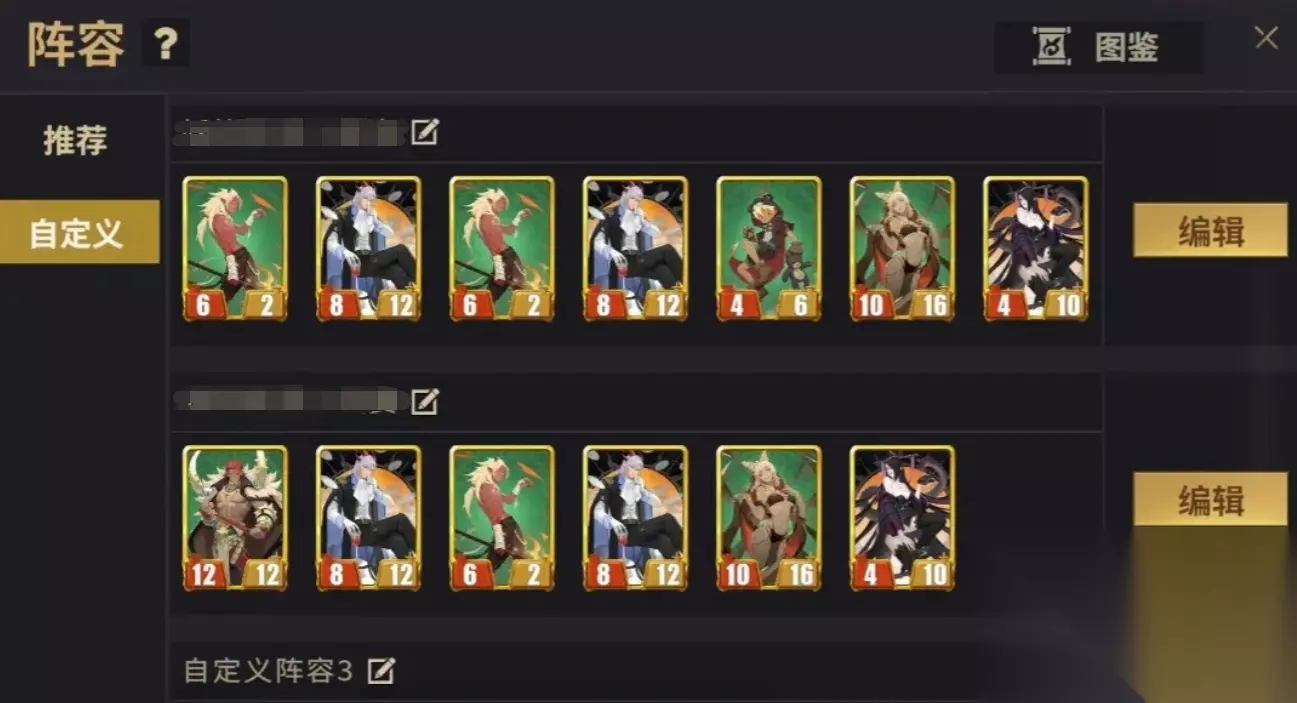Select first card in first lineup (6/2)
1297x703 pixels.
(235, 249)
